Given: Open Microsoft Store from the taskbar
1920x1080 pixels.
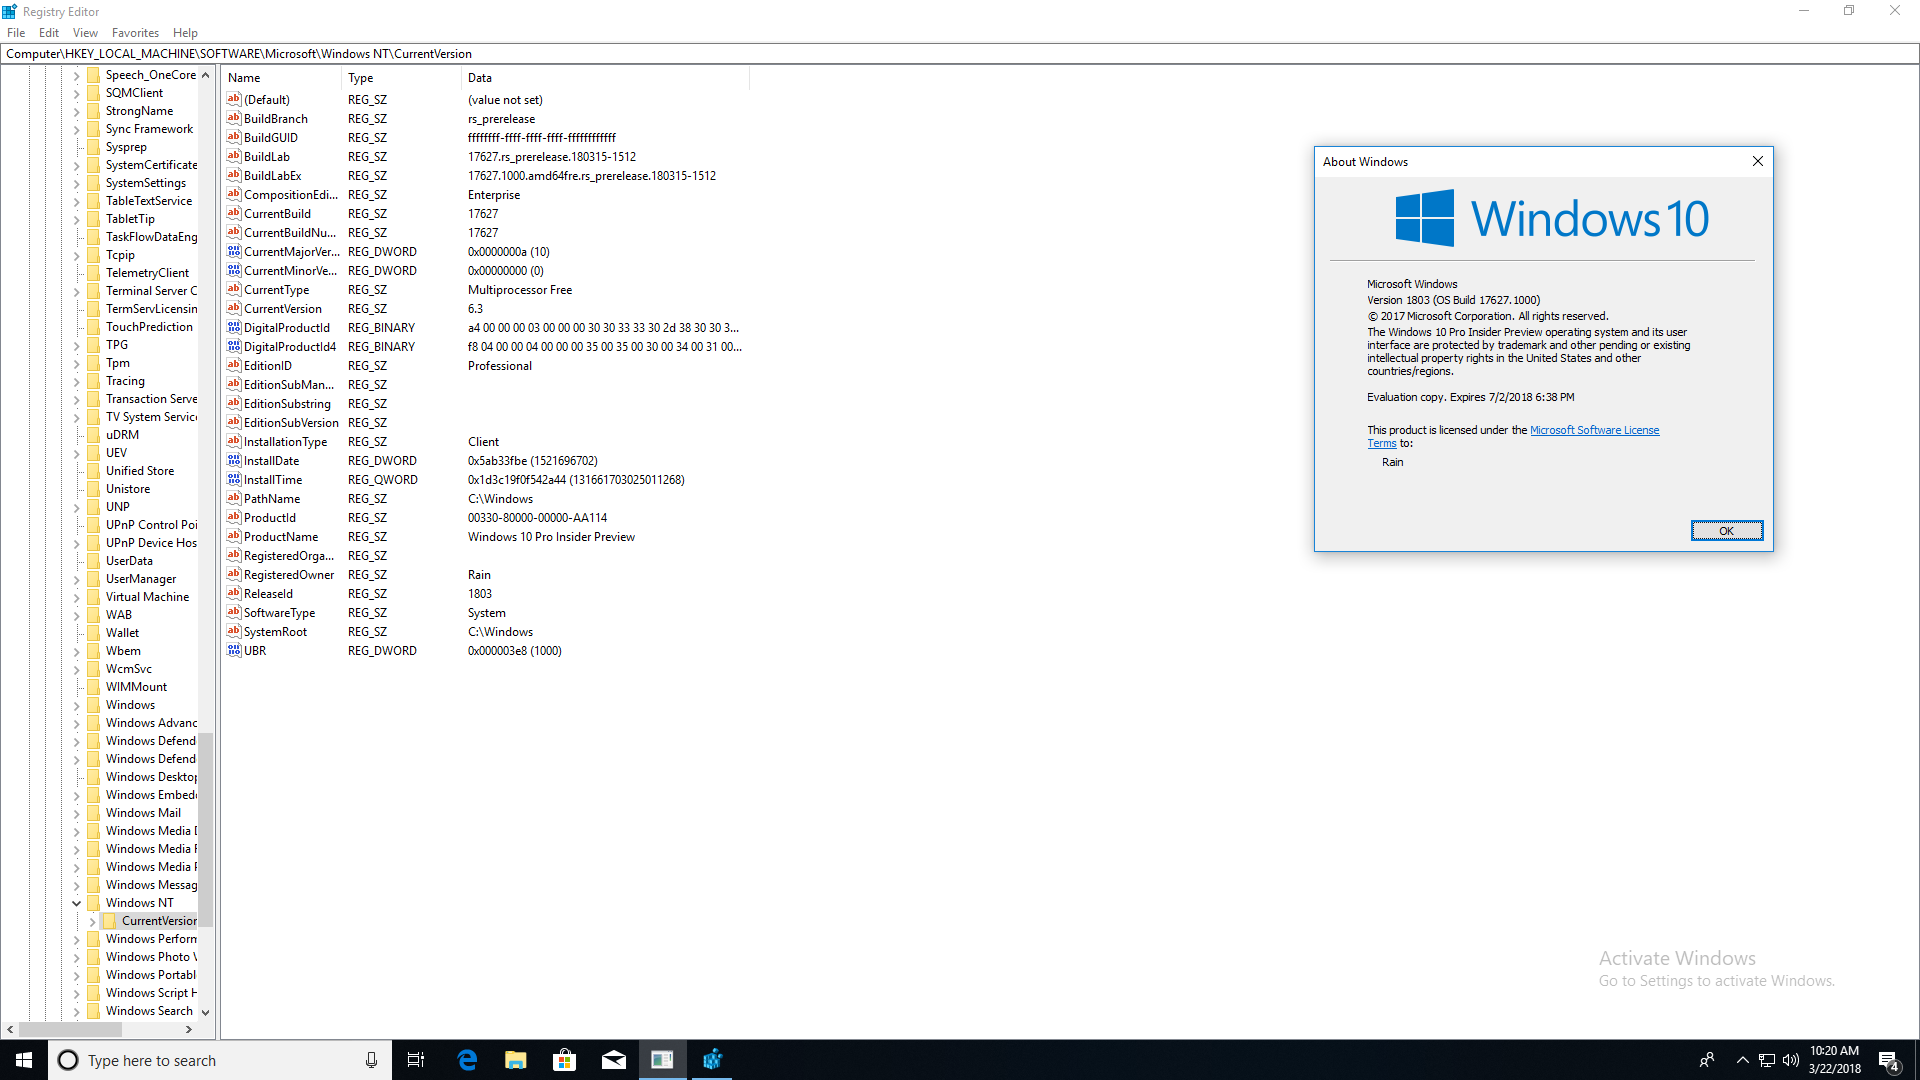Looking at the screenshot, I should [565, 1060].
